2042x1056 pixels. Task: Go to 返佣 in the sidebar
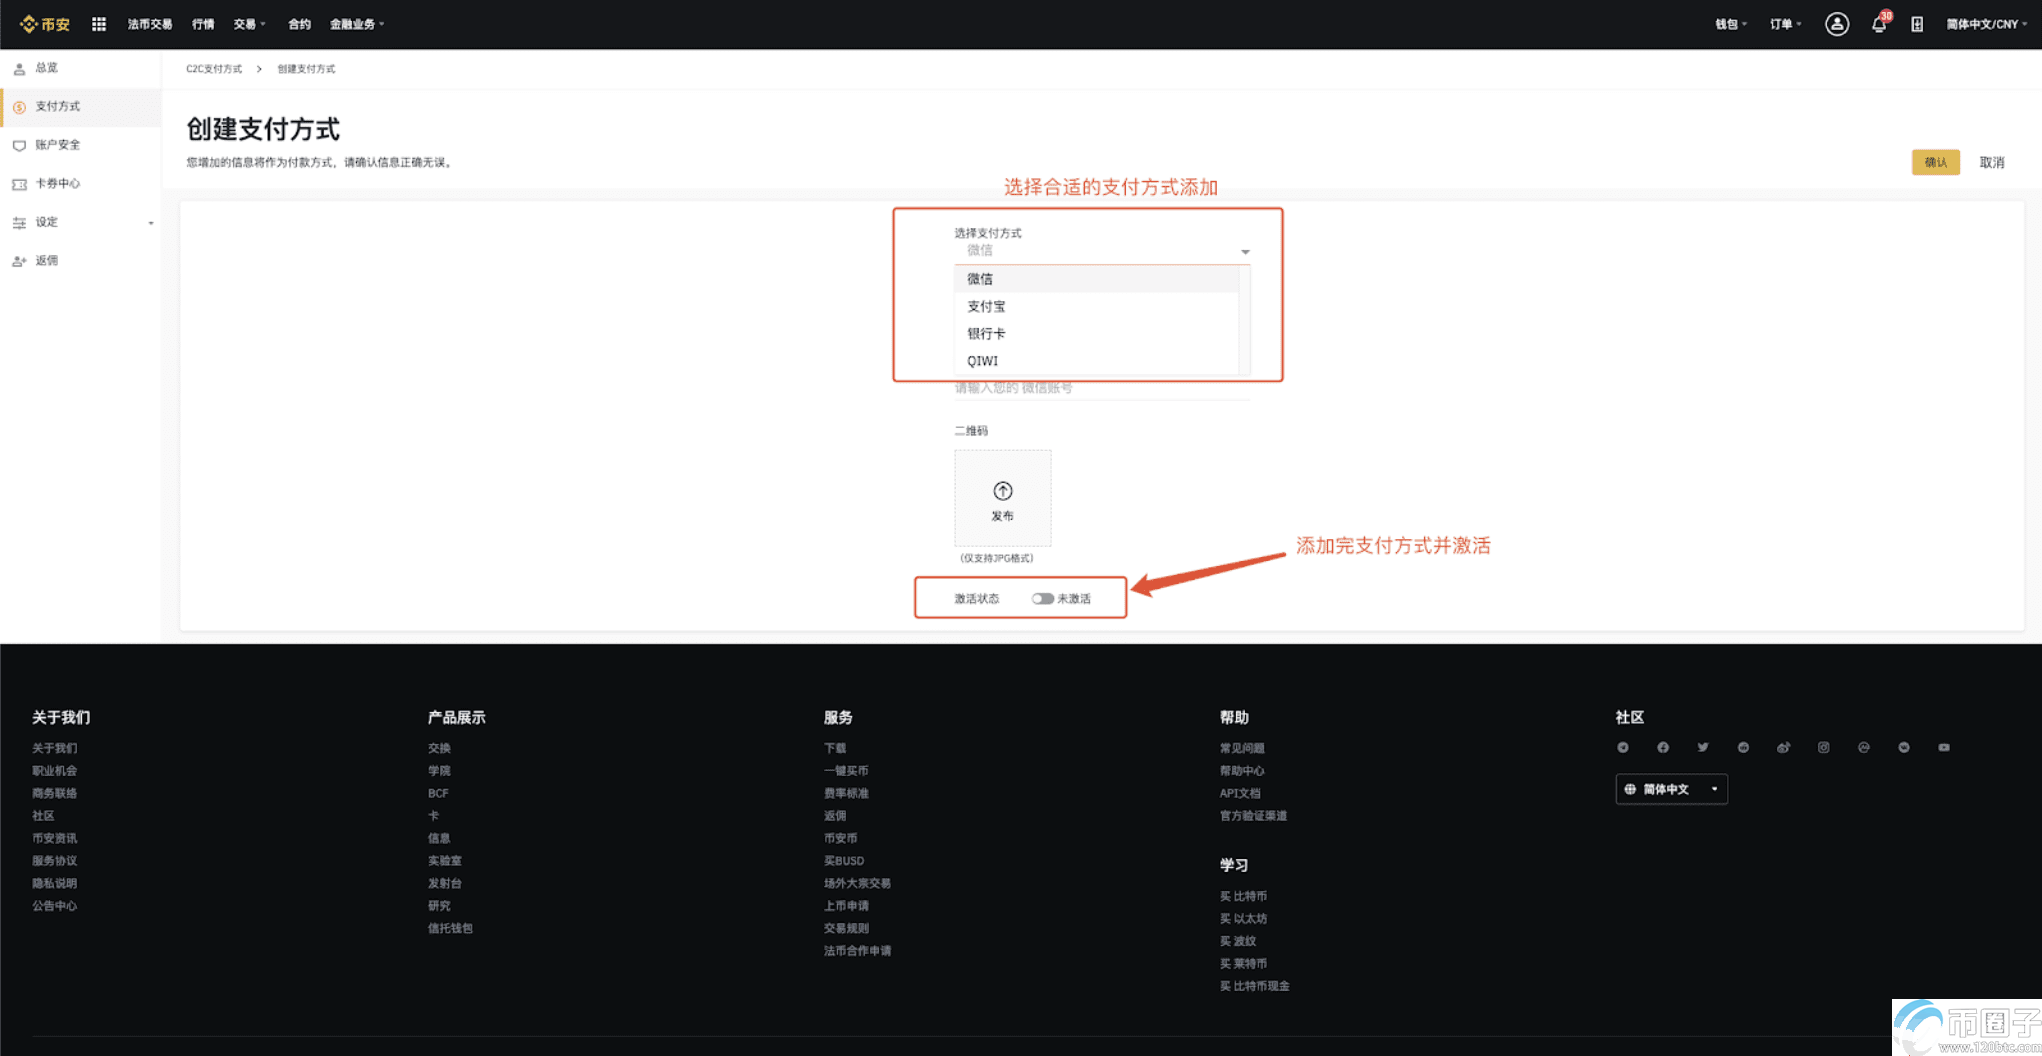[80, 261]
